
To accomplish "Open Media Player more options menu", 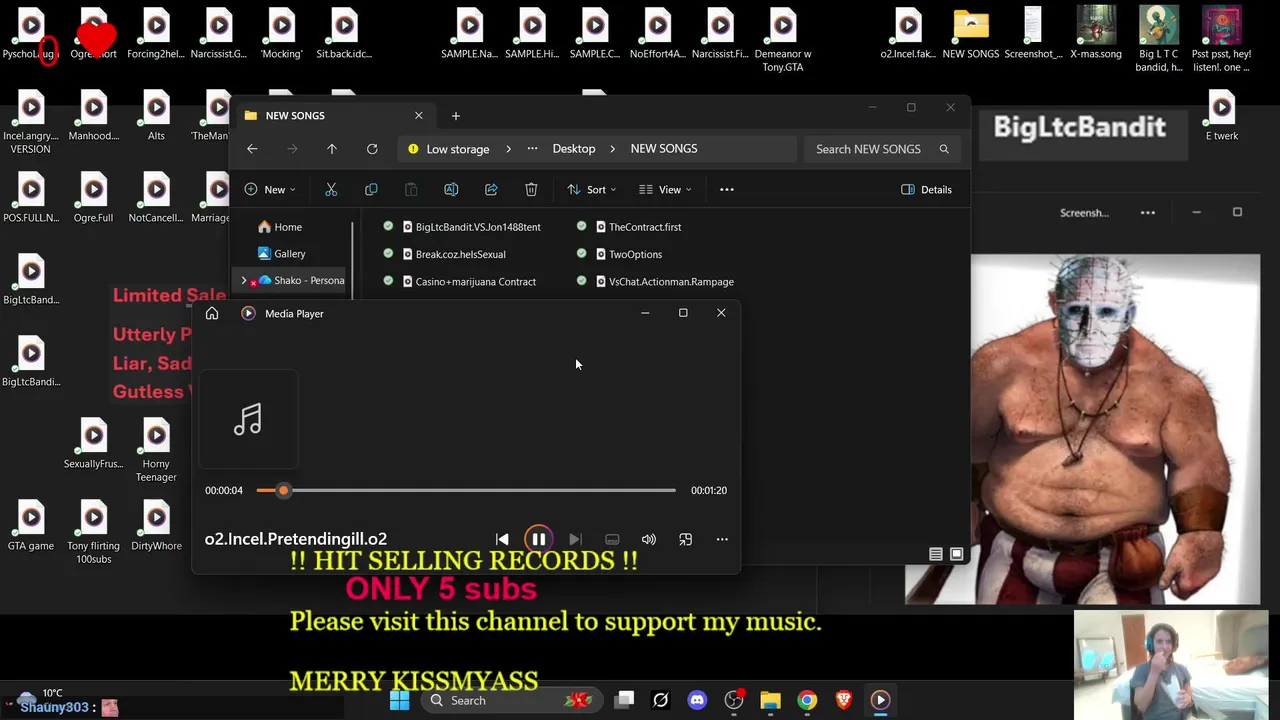I will 722,539.
